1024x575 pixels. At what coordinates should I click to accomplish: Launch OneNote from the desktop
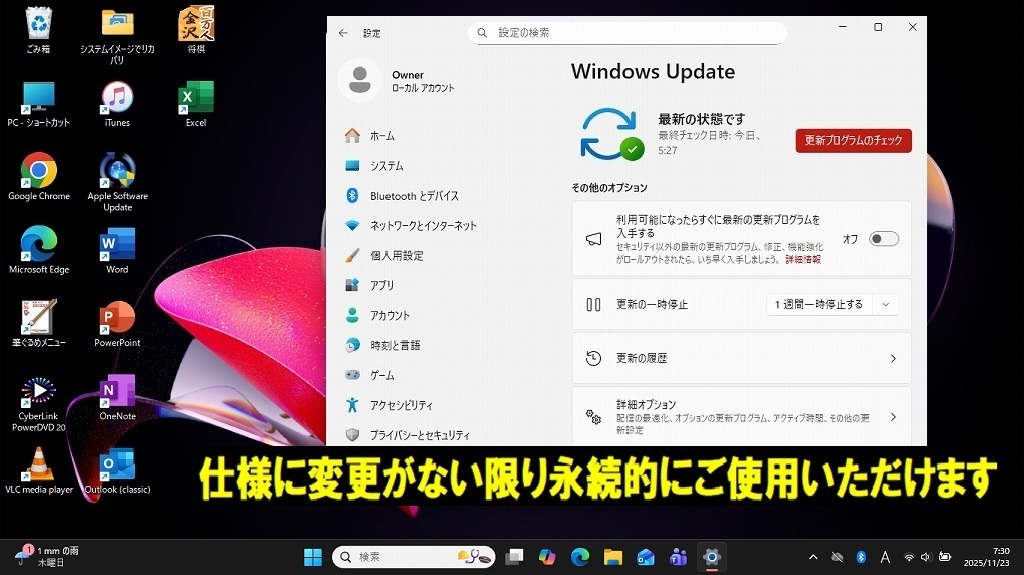pos(118,397)
